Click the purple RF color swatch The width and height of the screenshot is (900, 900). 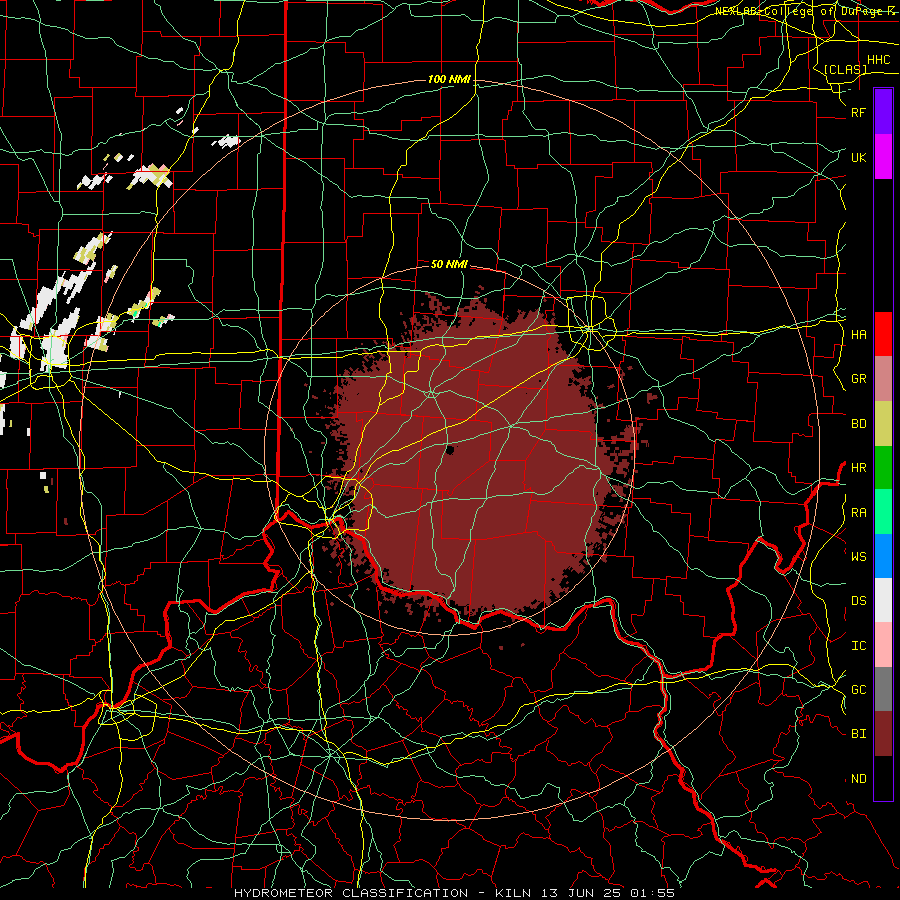point(883,112)
